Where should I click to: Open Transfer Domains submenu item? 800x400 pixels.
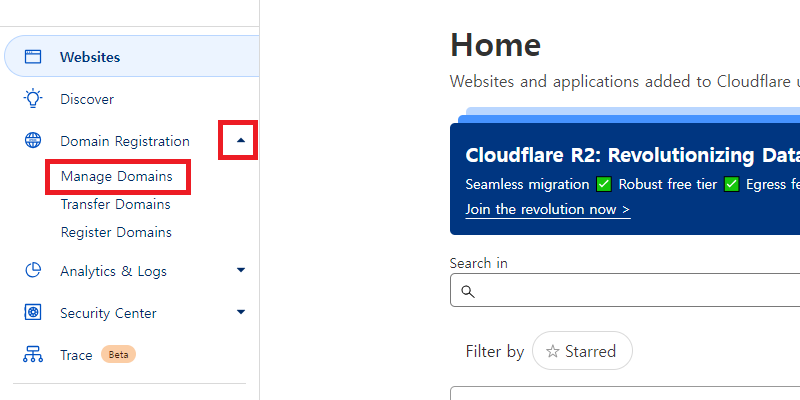click(x=116, y=204)
